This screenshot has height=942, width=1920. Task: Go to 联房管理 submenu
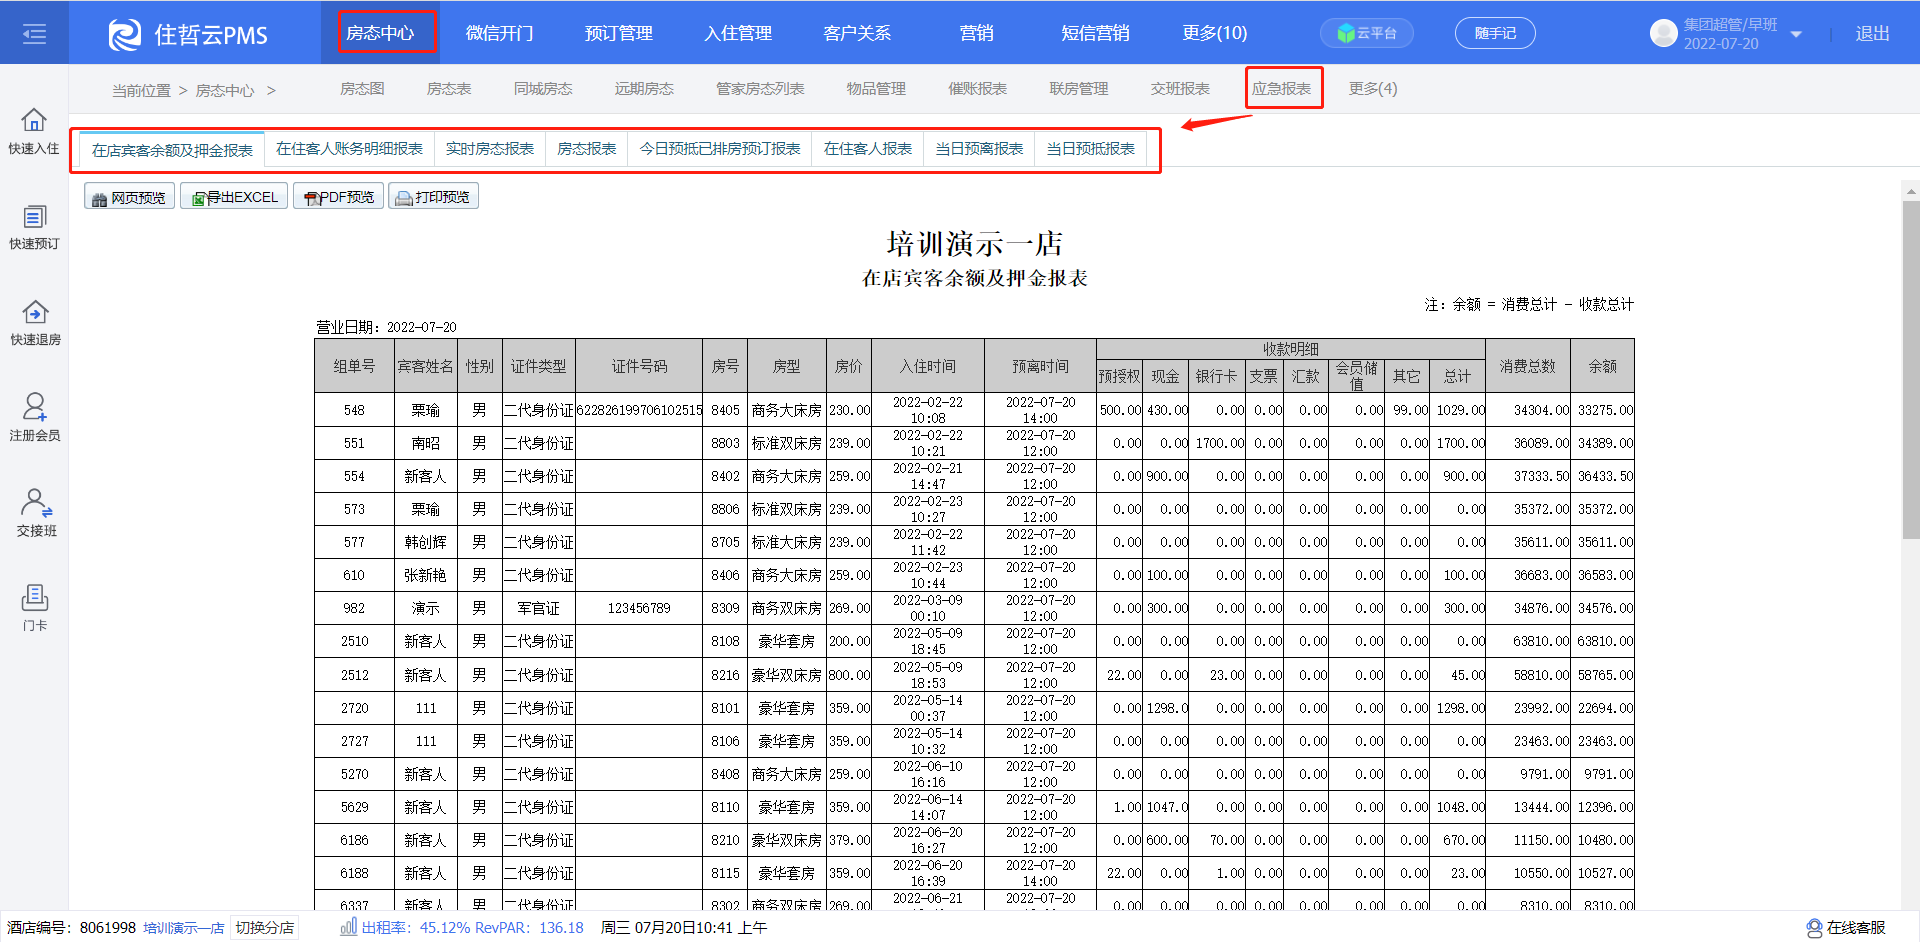1079,89
